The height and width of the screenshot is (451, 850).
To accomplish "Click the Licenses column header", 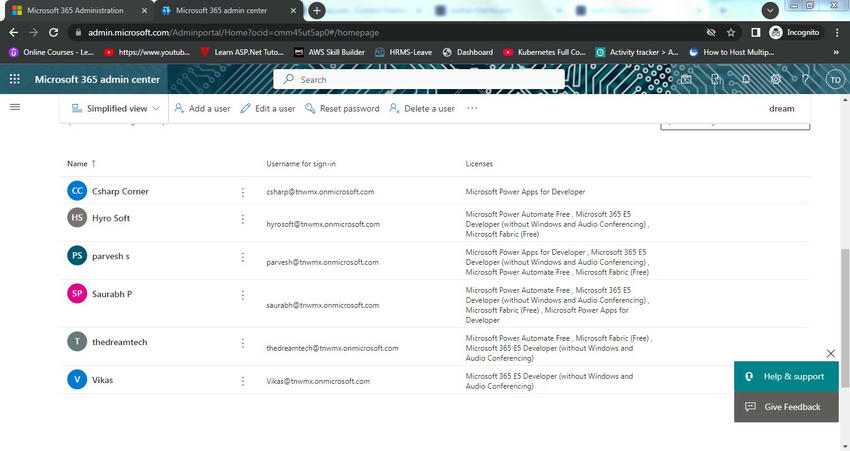I will (479, 164).
